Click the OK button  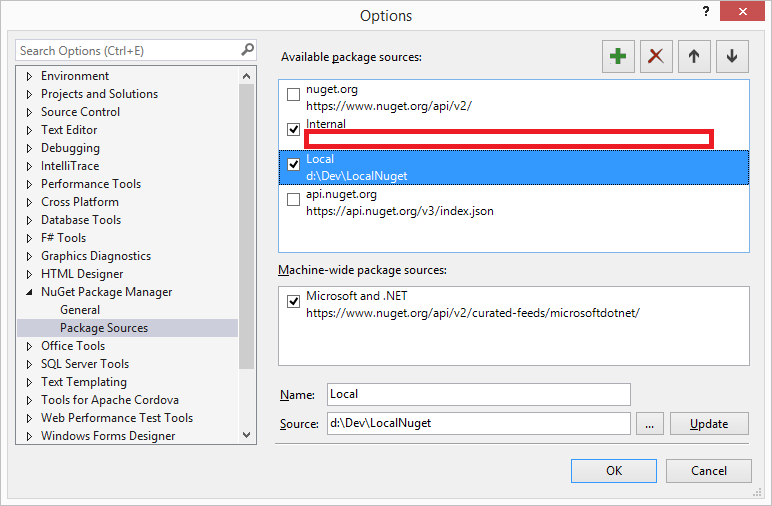pyautogui.click(x=613, y=471)
